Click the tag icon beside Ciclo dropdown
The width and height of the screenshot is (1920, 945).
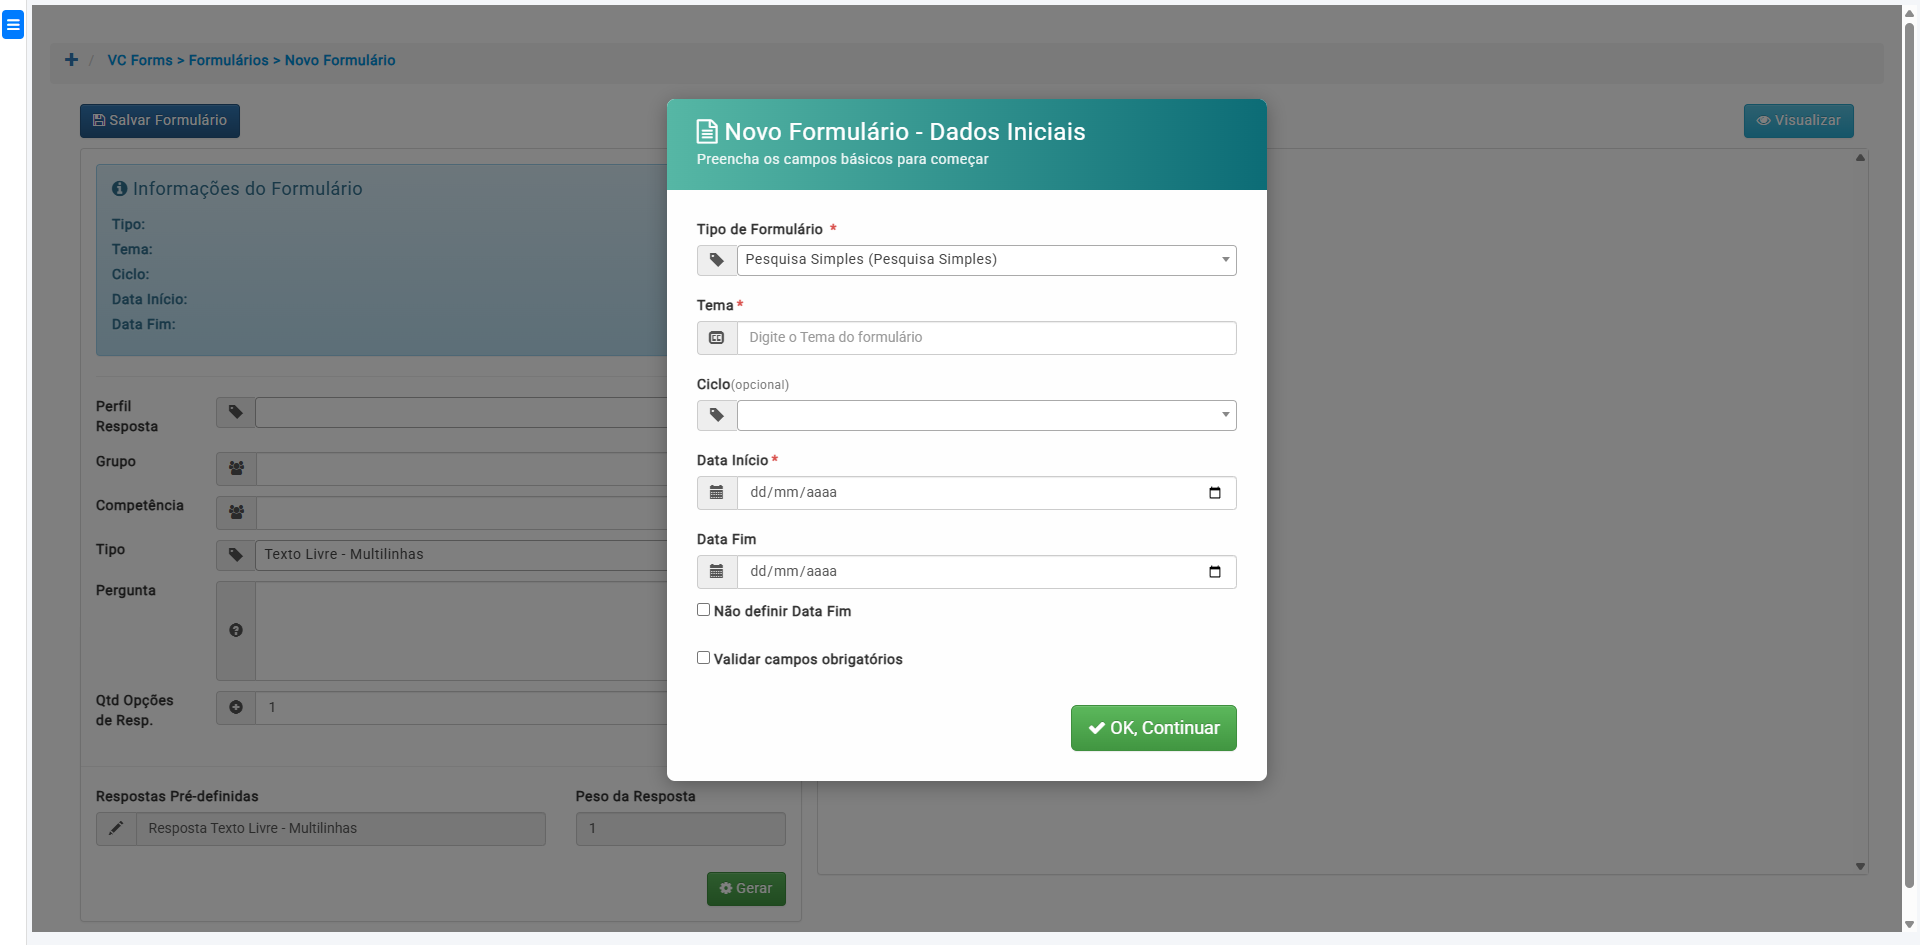pyautogui.click(x=716, y=415)
